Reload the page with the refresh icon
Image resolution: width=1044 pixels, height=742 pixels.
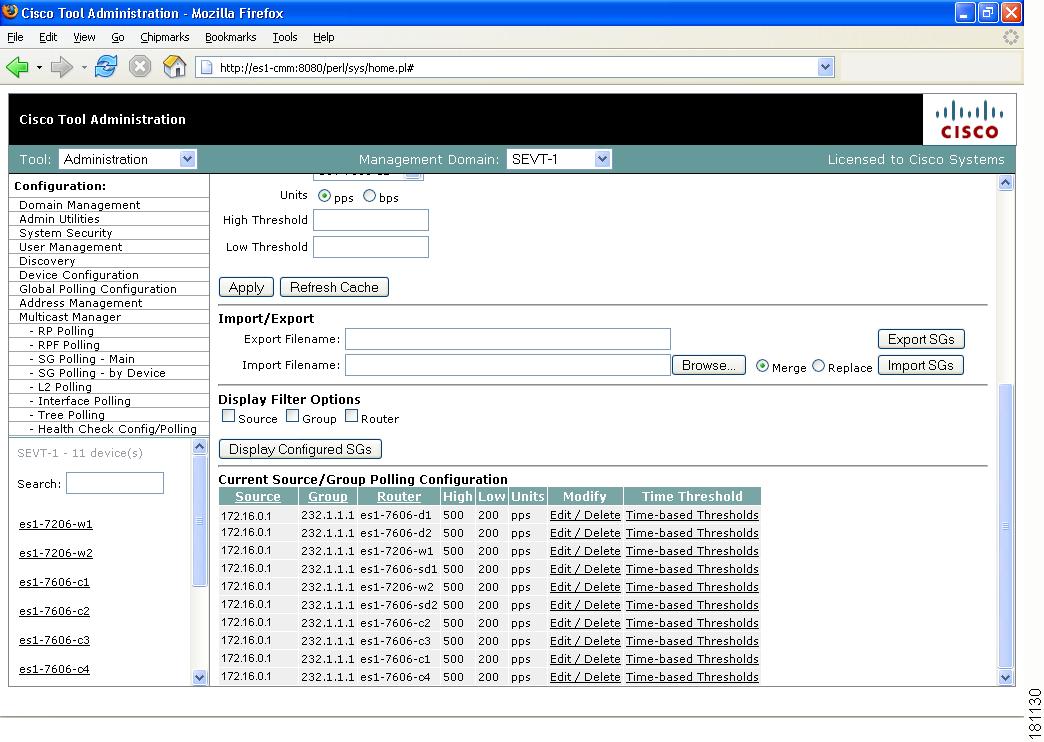[x=106, y=67]
